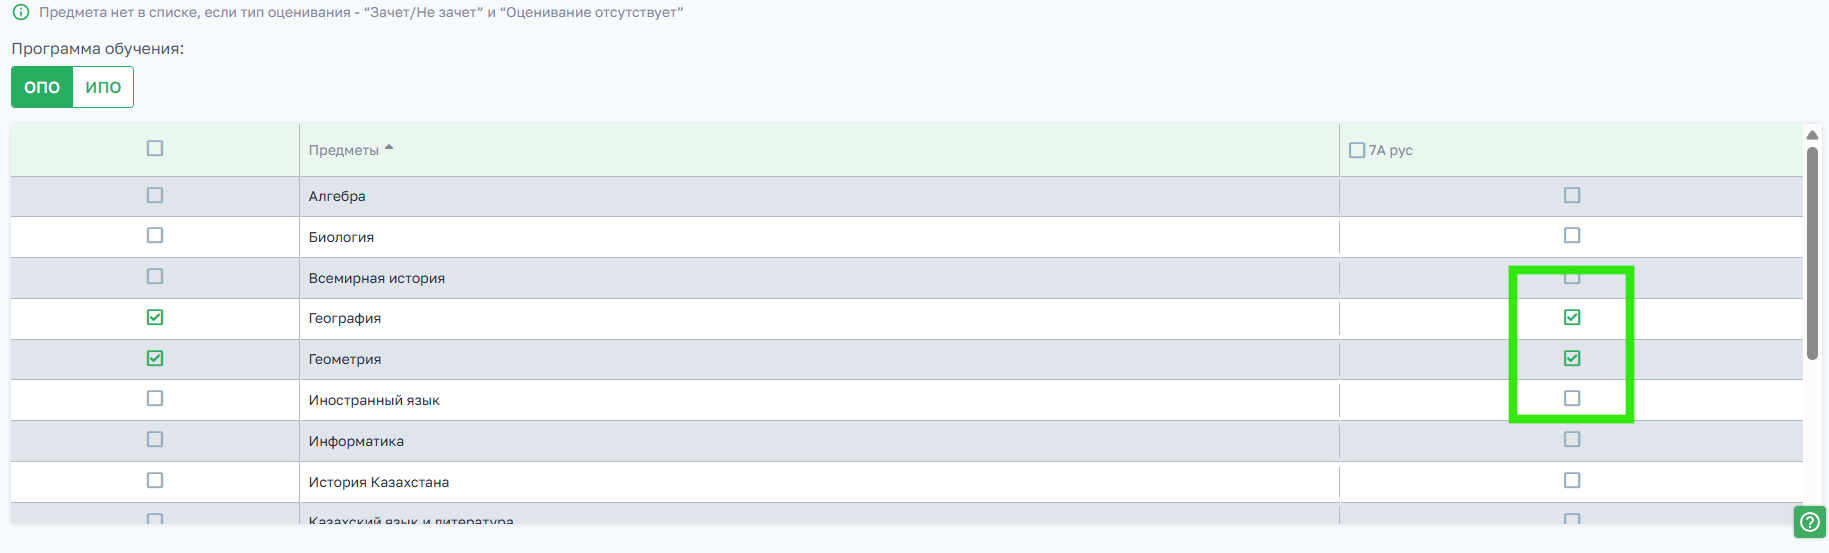Screen dimensions: 1829x553
Task: Check the 7А рус column header checkbox
Action: click(1357, 150)
